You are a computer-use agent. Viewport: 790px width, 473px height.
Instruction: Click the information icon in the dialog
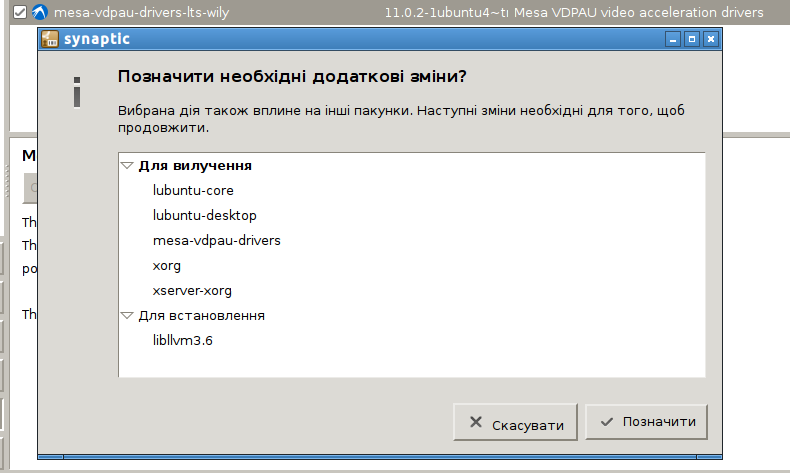click(x=76, y=91)
